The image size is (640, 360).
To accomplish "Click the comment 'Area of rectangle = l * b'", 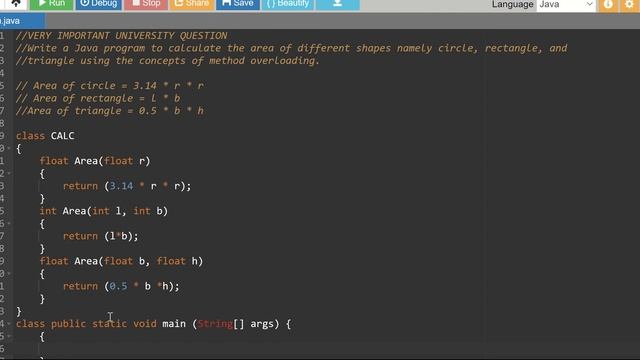I will click(98, 98).
